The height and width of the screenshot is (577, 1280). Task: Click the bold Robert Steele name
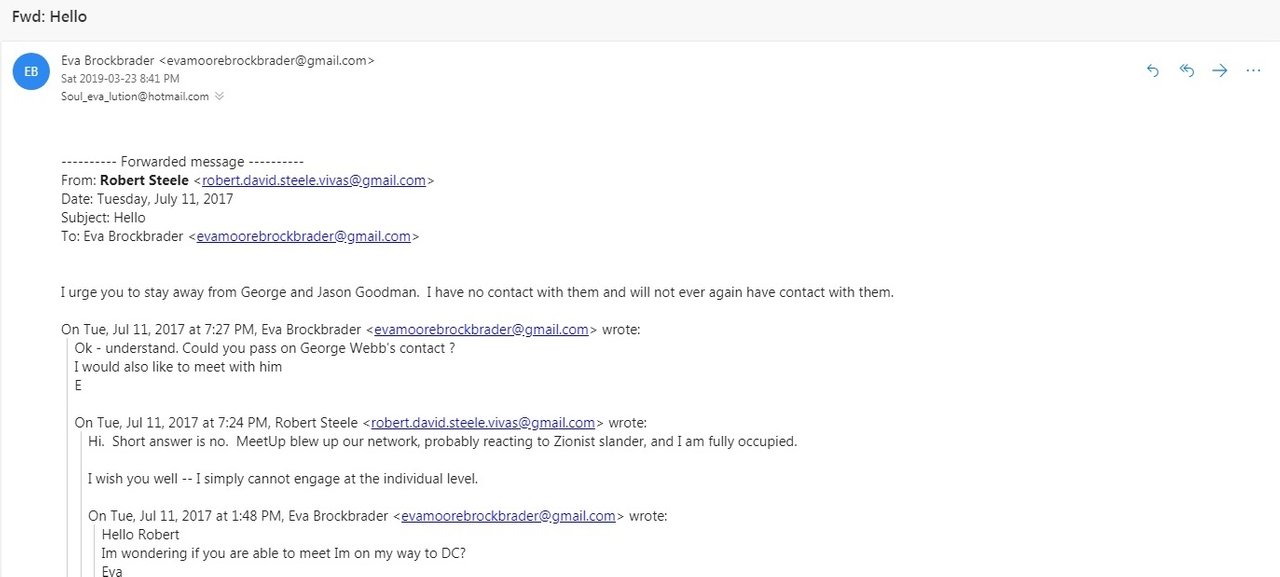click(145, 181)
